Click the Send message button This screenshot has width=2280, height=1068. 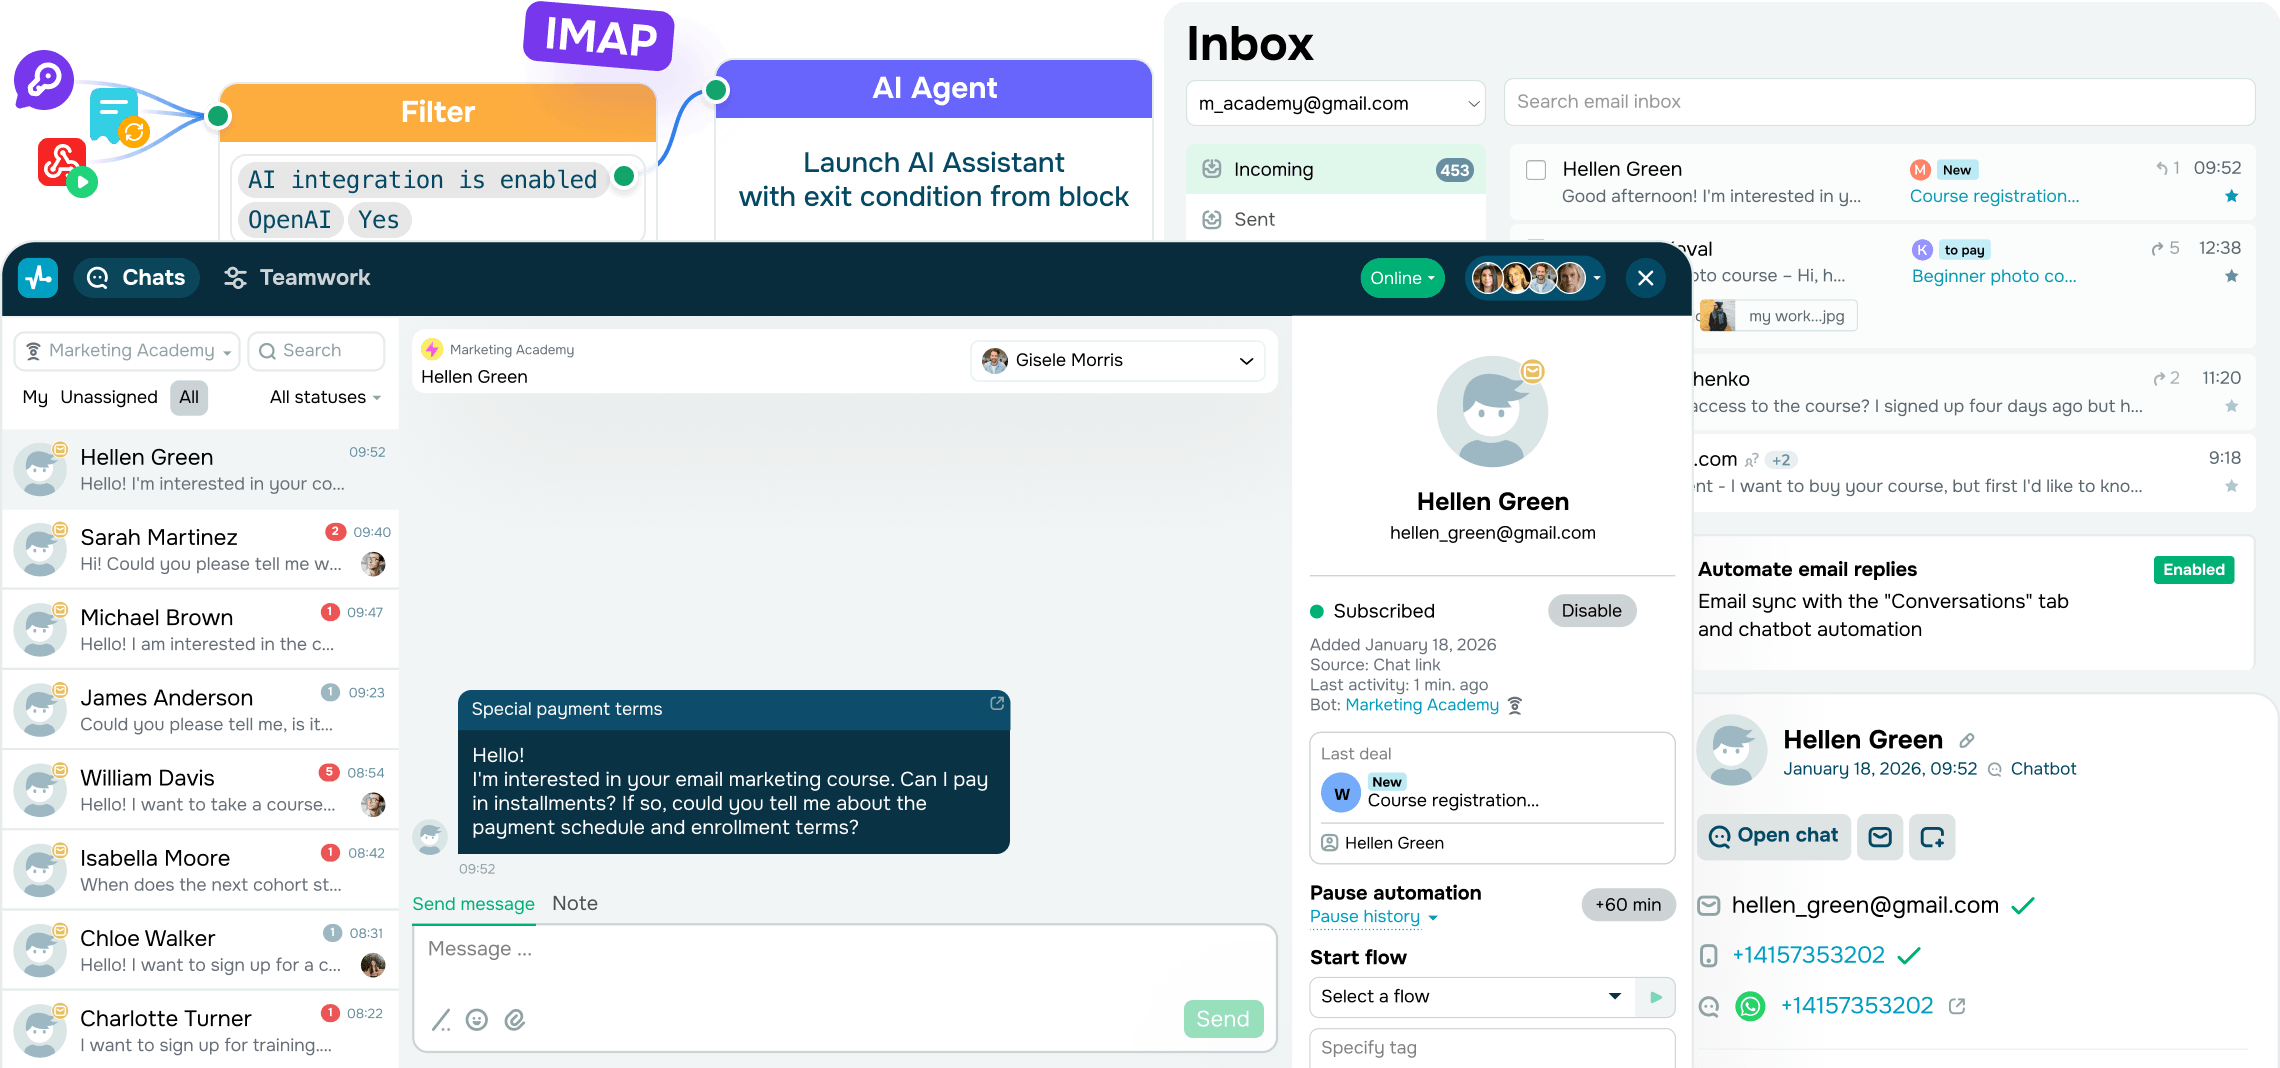click(x=1223, y=1019)
